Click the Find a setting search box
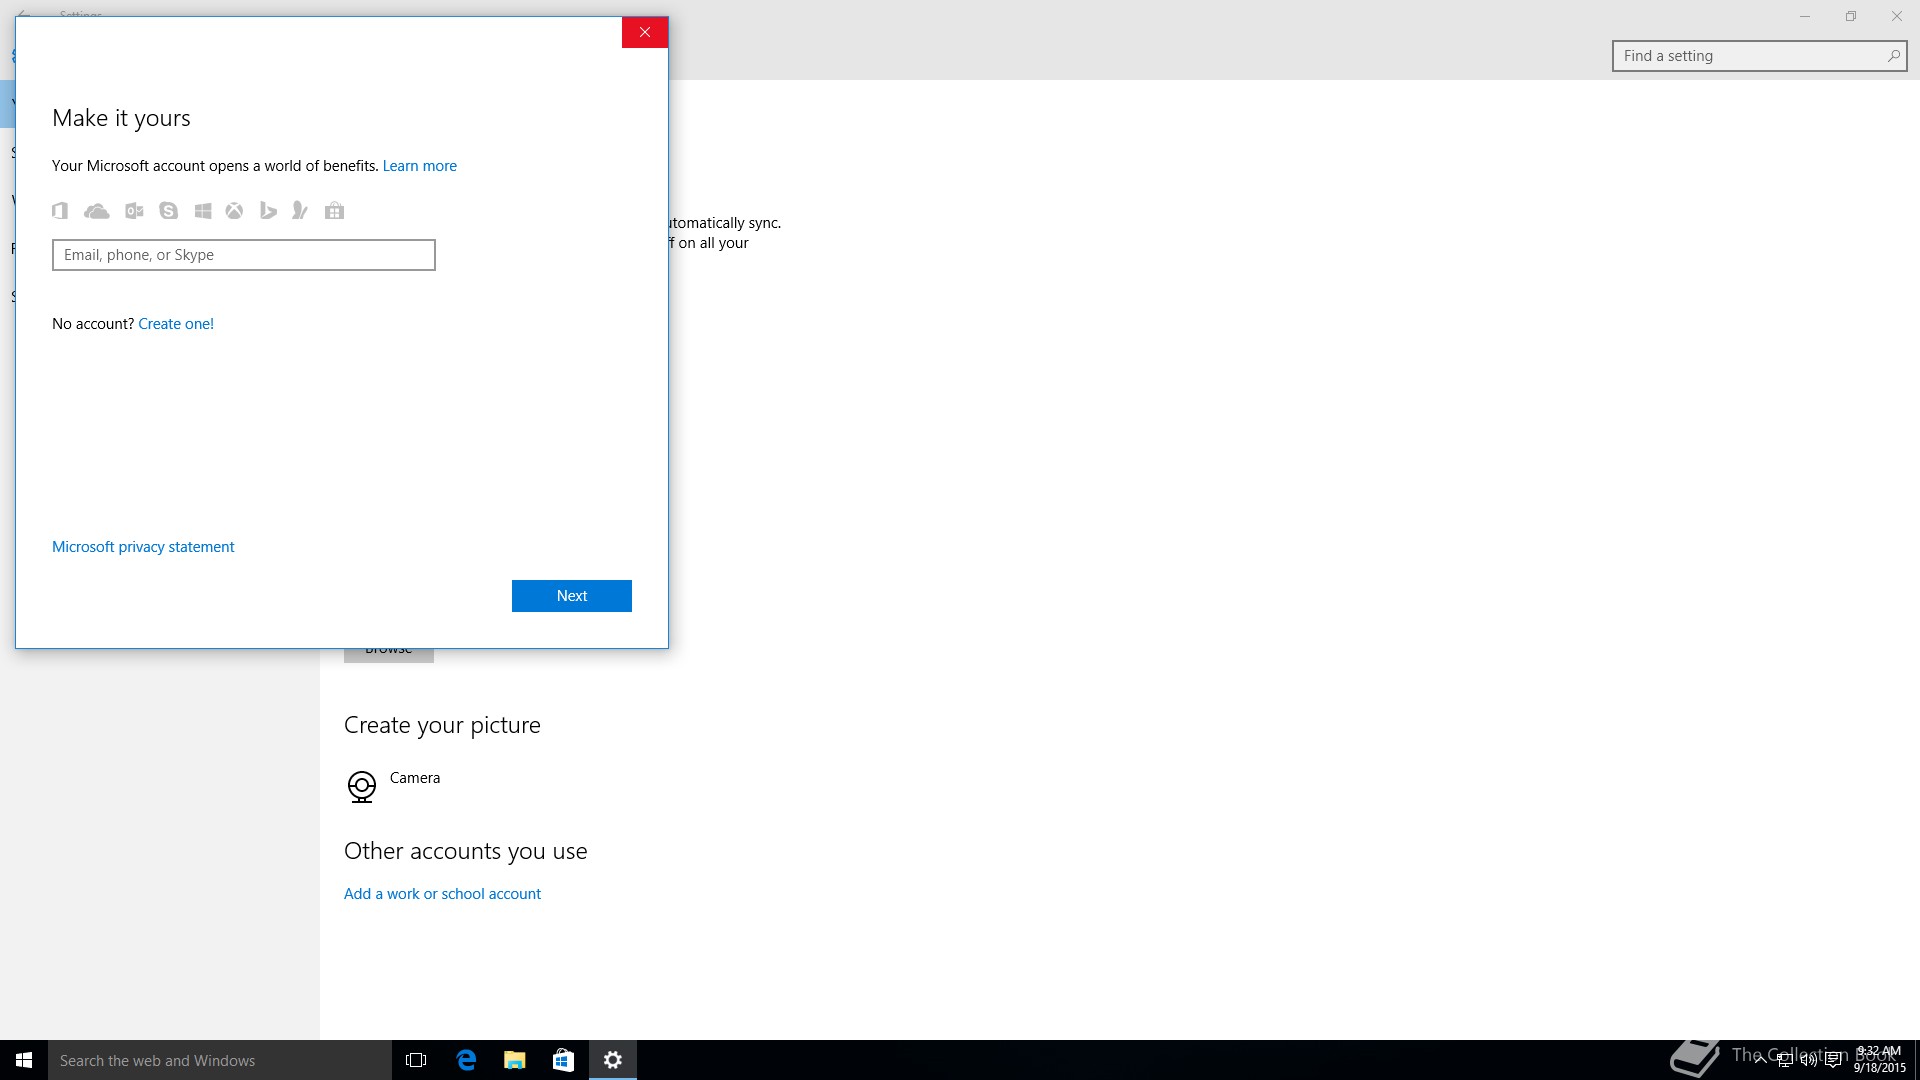The image size is (1920, 1080). click(x=1760, y=56)
